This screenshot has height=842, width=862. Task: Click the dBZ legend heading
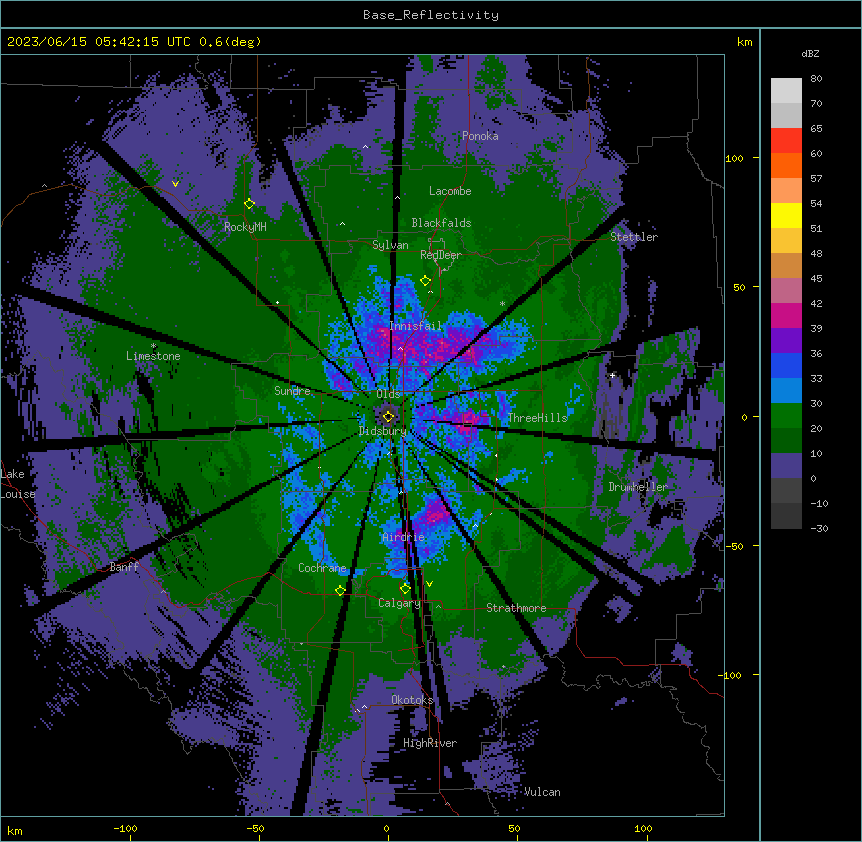pyautogui.click(x=810, y=53)
